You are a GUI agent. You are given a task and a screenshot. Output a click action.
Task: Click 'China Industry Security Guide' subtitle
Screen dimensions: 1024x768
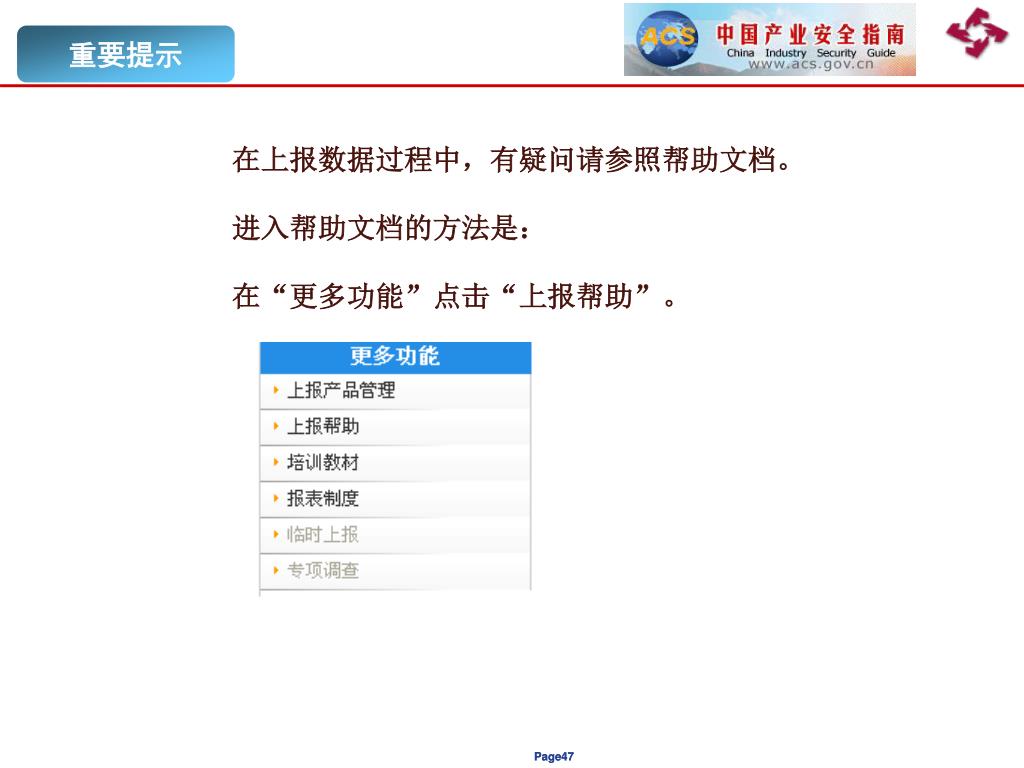pos(810,53)
